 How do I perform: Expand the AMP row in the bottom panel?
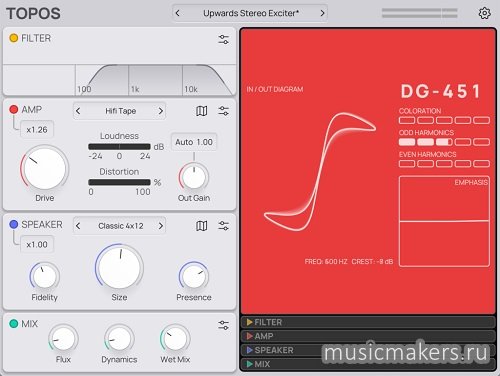point(368,336)
